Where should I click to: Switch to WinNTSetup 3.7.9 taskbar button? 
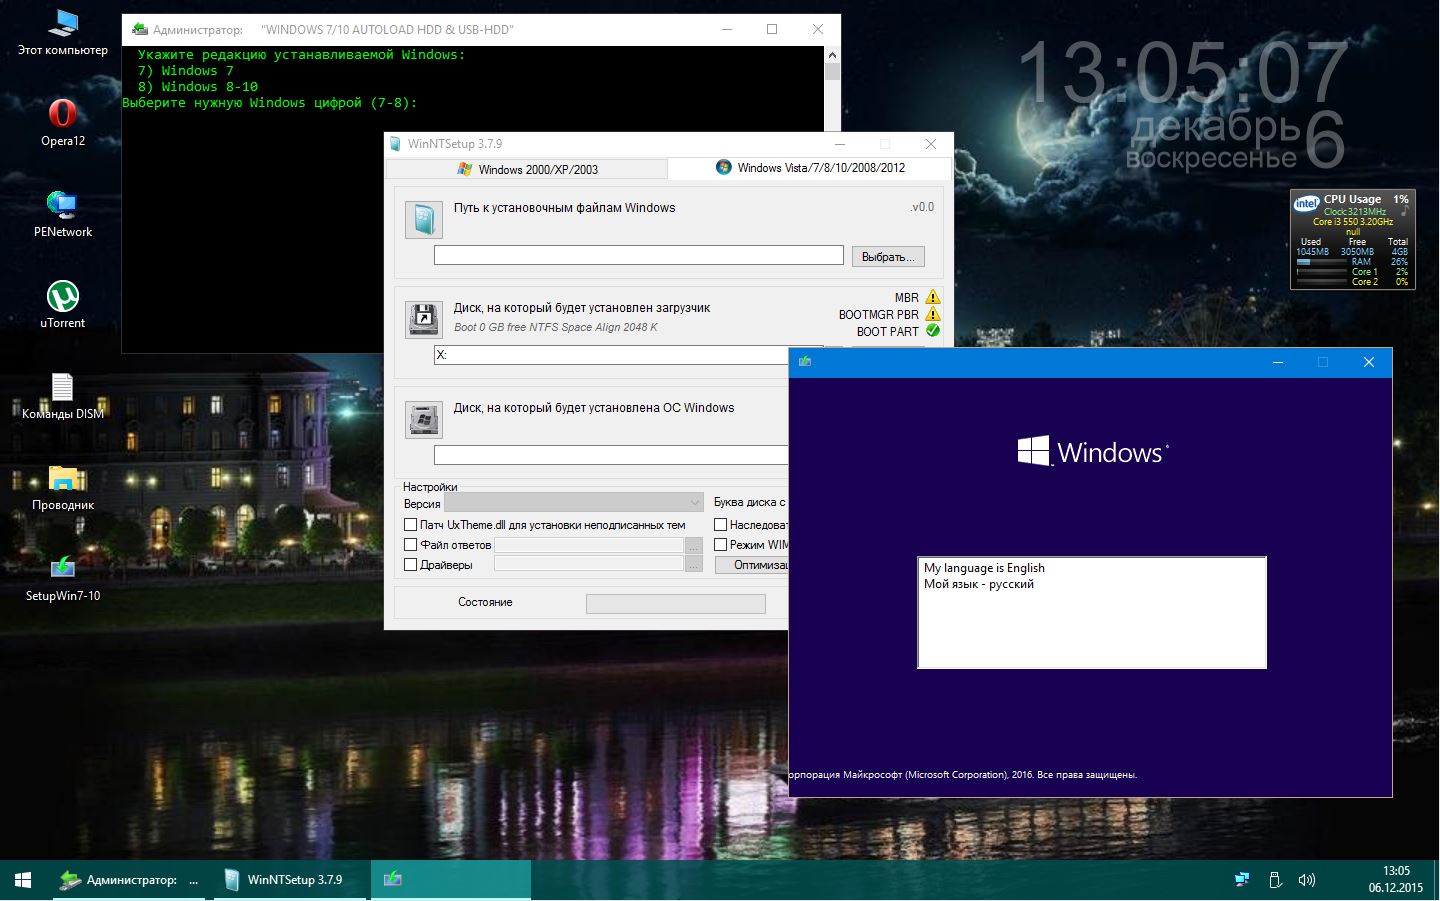coord(292,880)
